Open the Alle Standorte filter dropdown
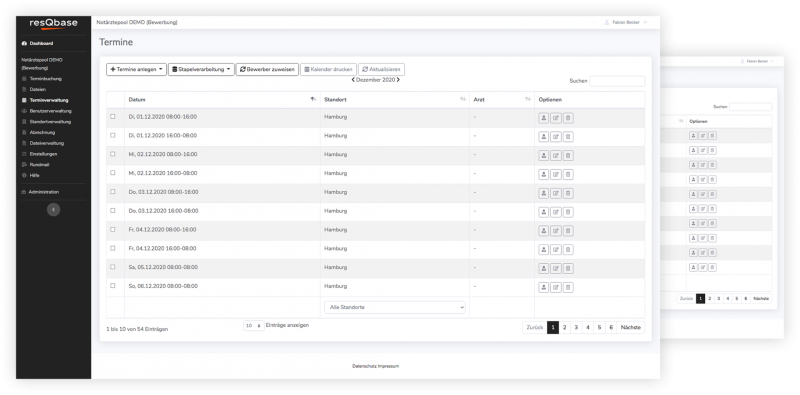The image size is (800, 395). (395, 307)
